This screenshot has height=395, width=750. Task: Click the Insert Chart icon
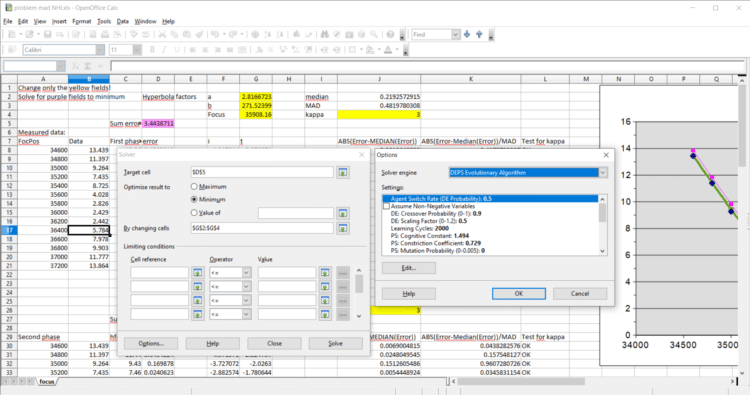click(x=297, y=34)
